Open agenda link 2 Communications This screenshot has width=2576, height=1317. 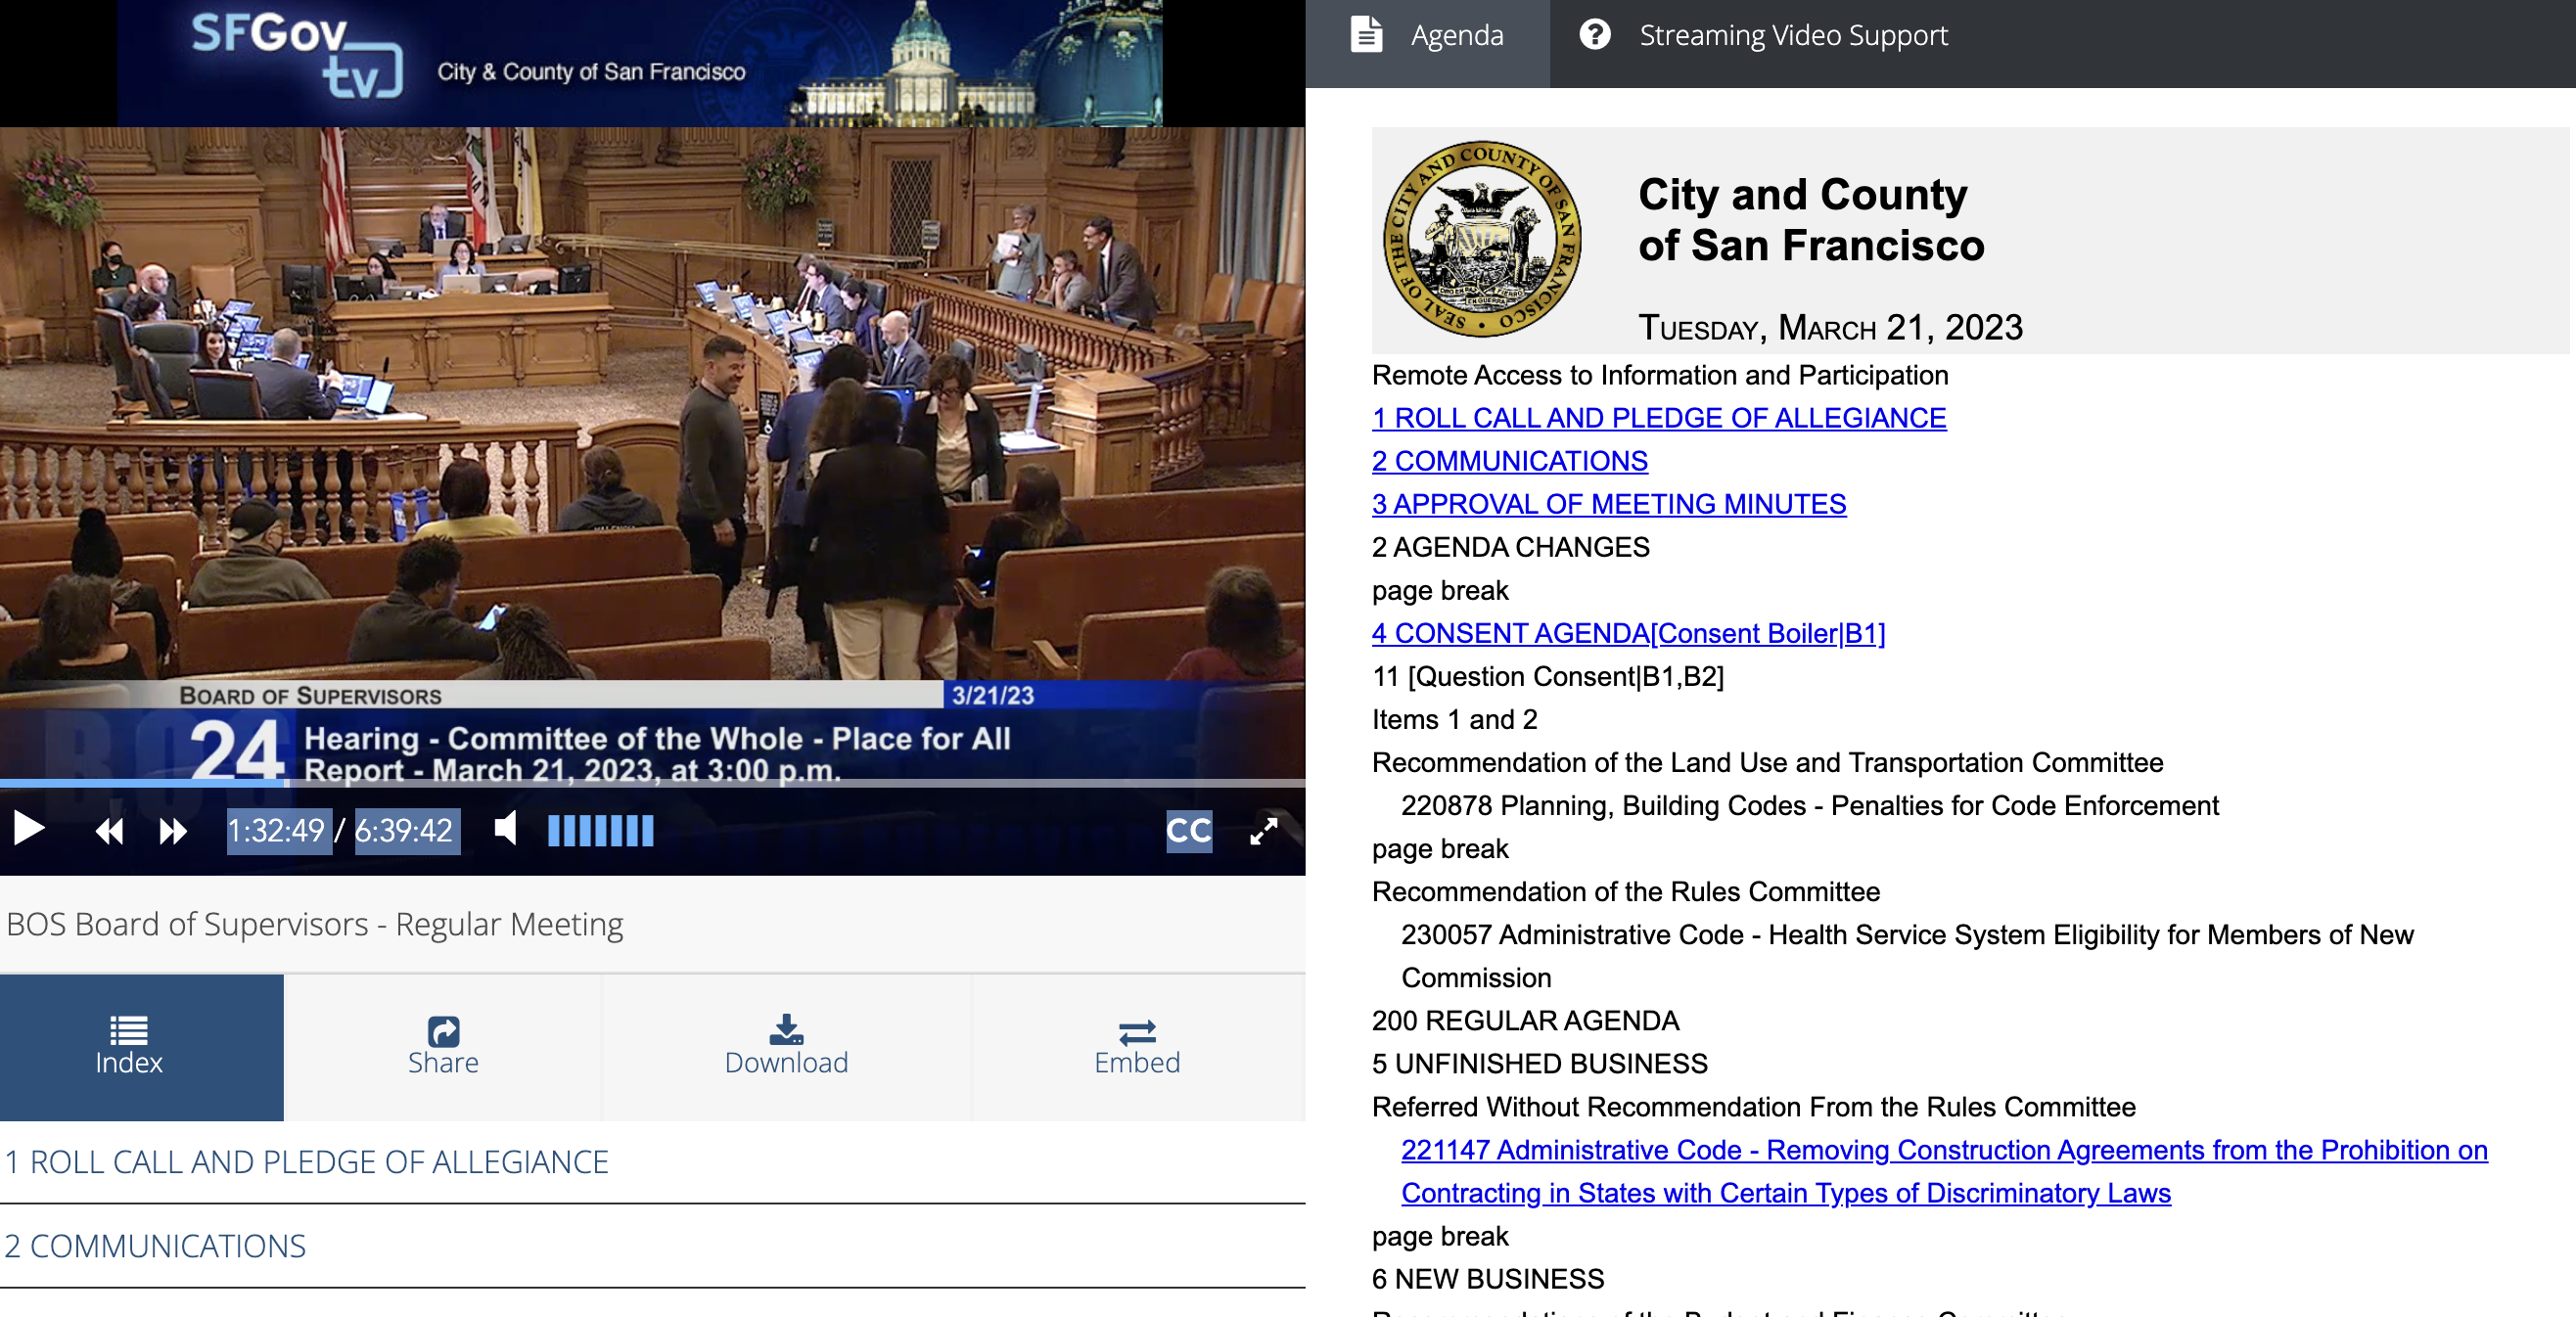pos(1510,461)
